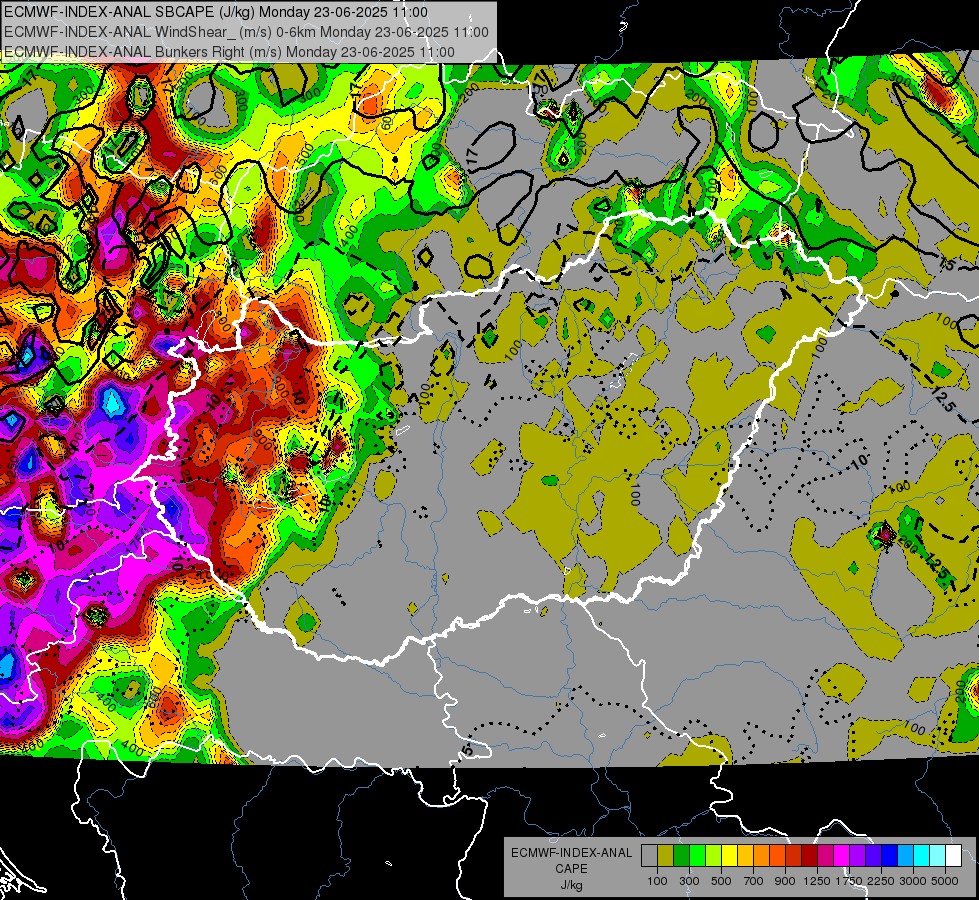
Task: Click the bright green legend swatch after 300
Action: click(x=697, y=855)
